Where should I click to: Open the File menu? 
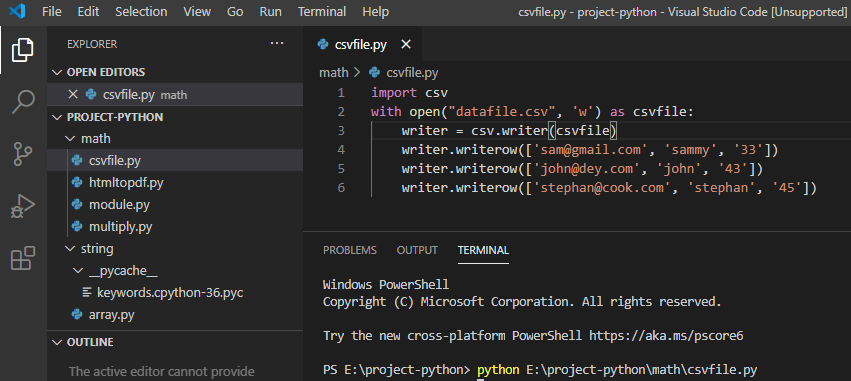(x=52, y=11)
